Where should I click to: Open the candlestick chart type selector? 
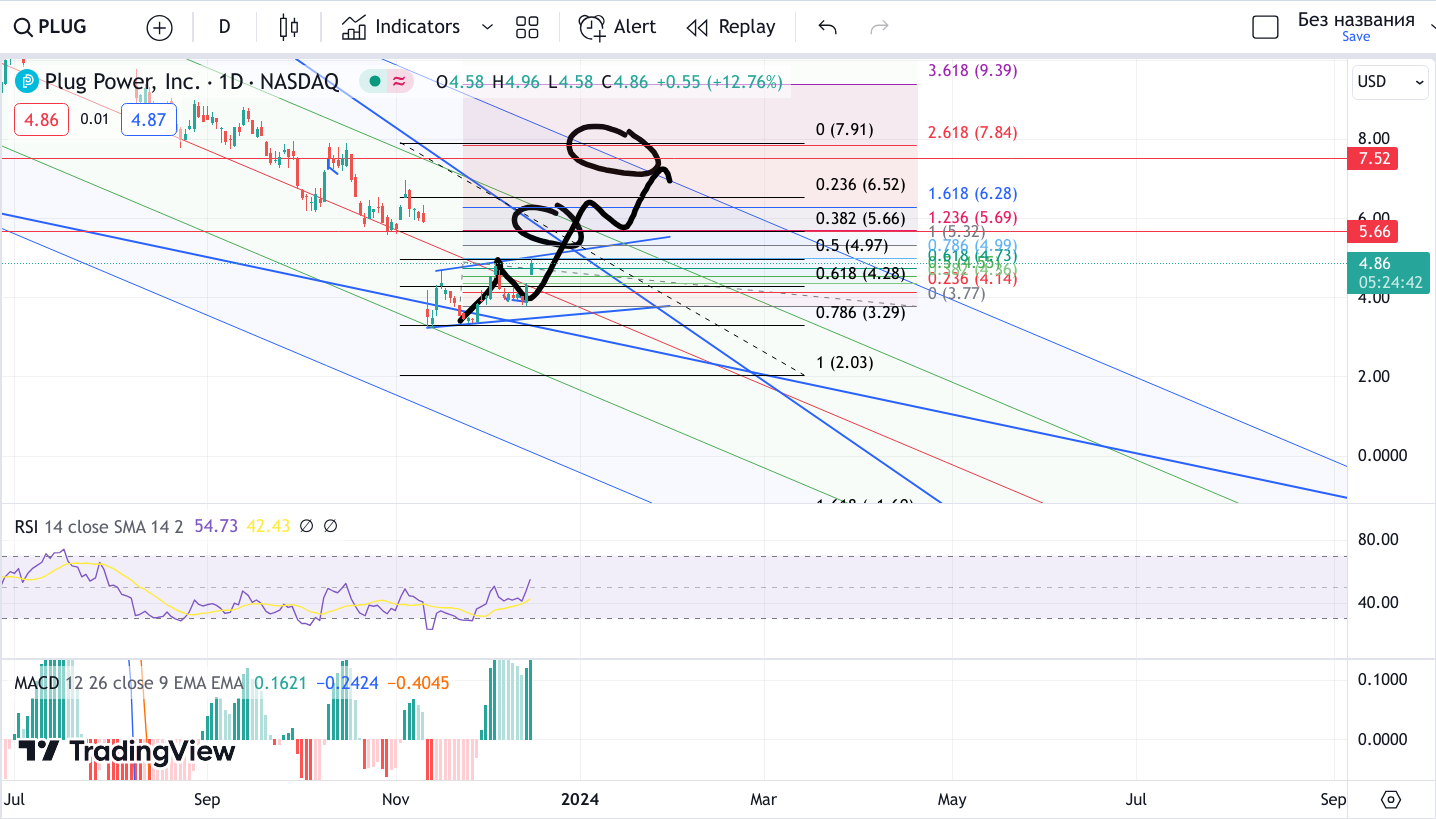tap(289, 27)
